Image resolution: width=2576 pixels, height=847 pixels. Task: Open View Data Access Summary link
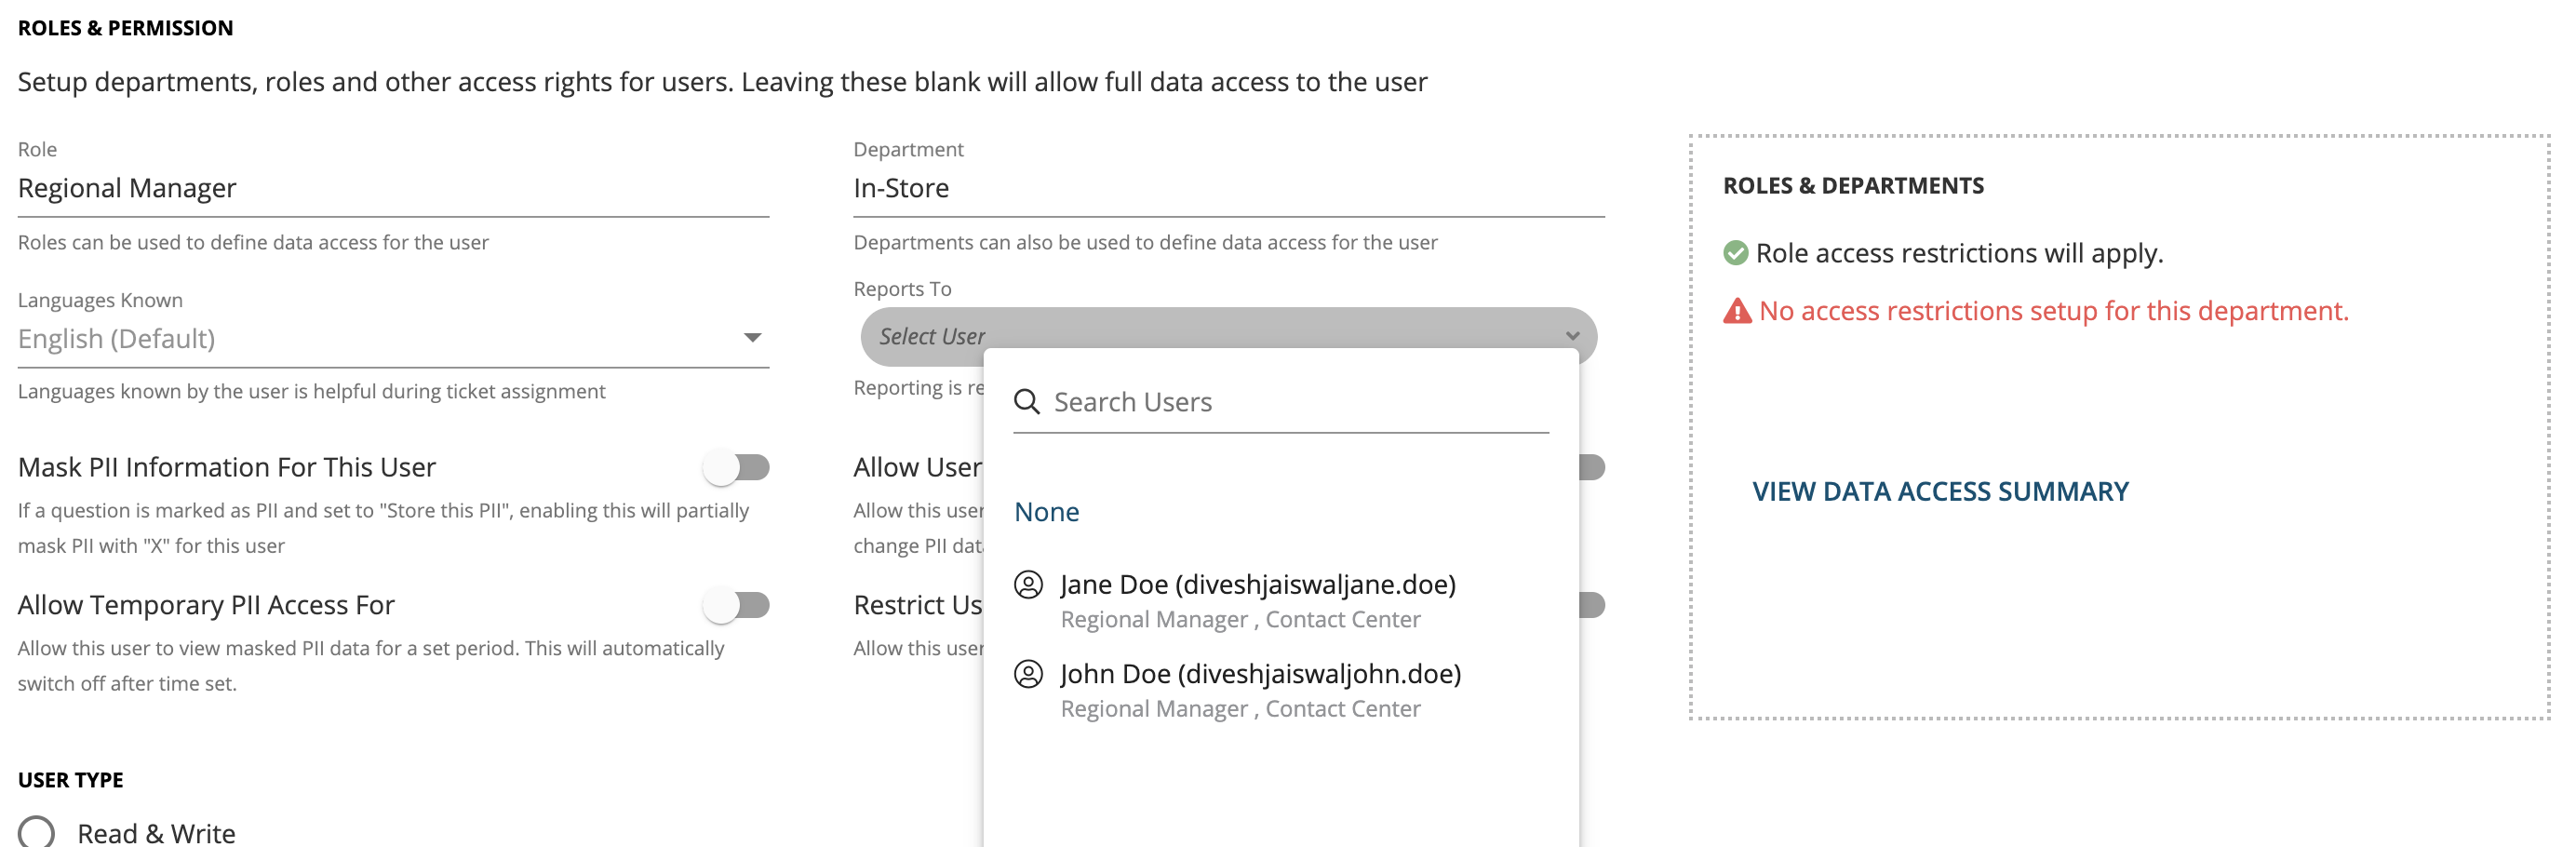tap(1940, 492)
